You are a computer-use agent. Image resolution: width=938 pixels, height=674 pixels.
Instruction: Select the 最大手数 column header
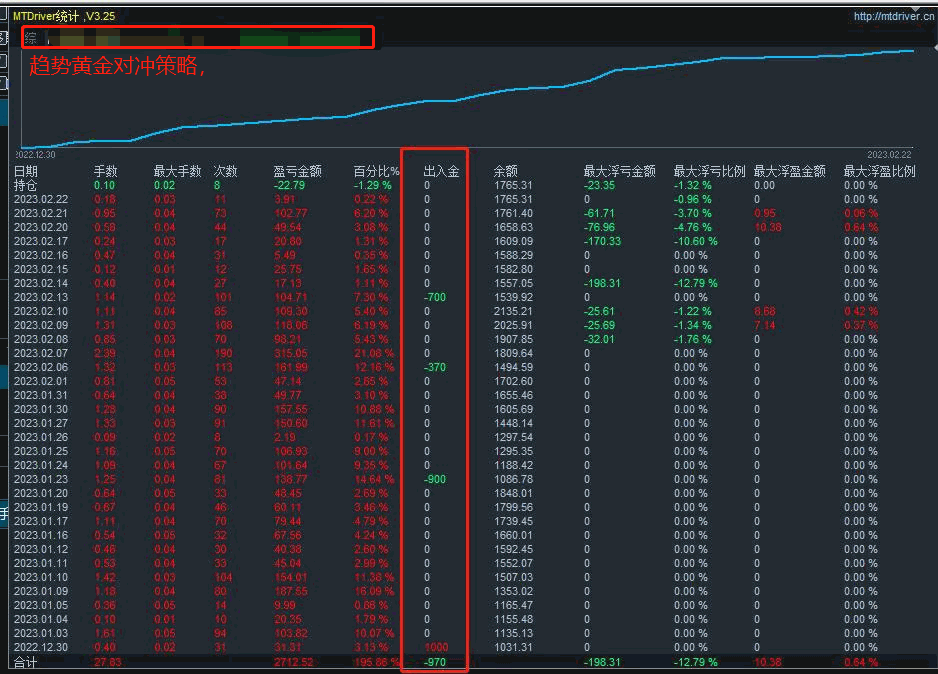(x=177, y=171)
